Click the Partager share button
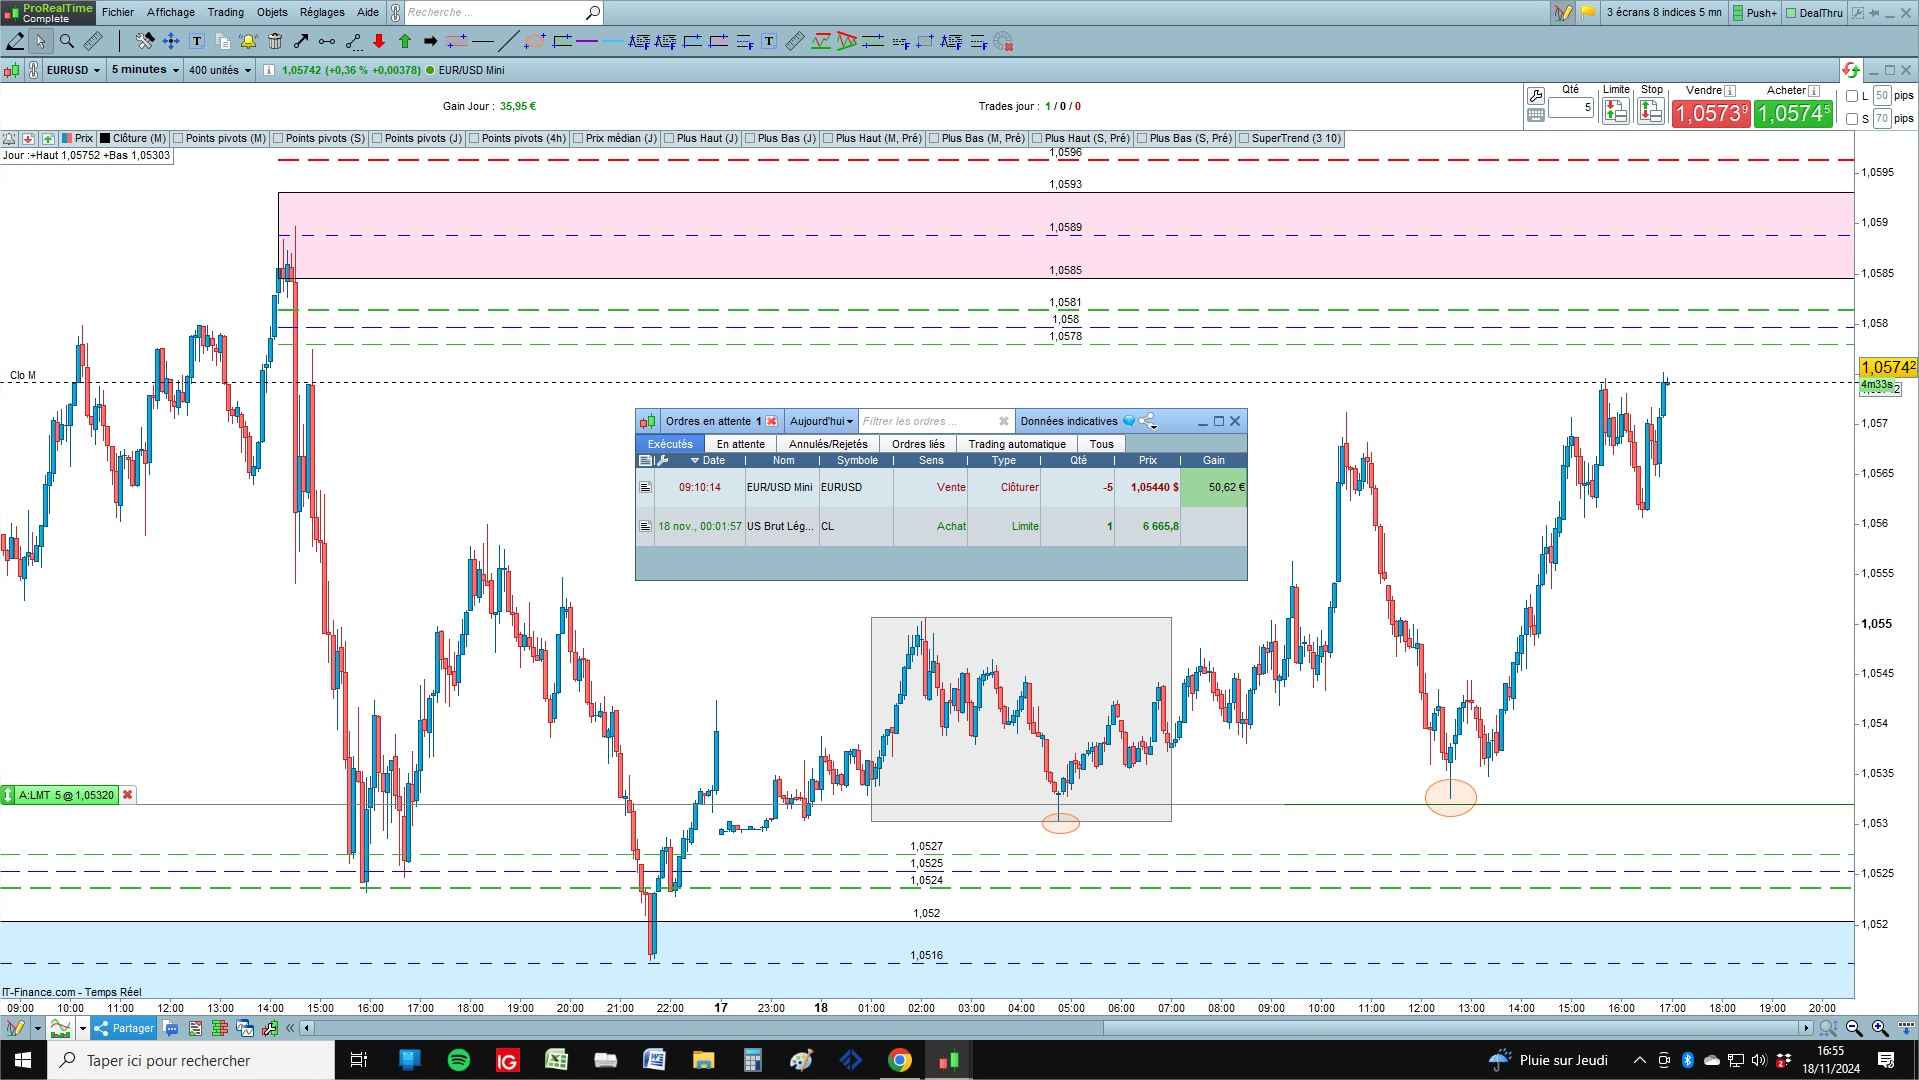Viewport: 1919px width, 1080px height. tap(125, 1028)
